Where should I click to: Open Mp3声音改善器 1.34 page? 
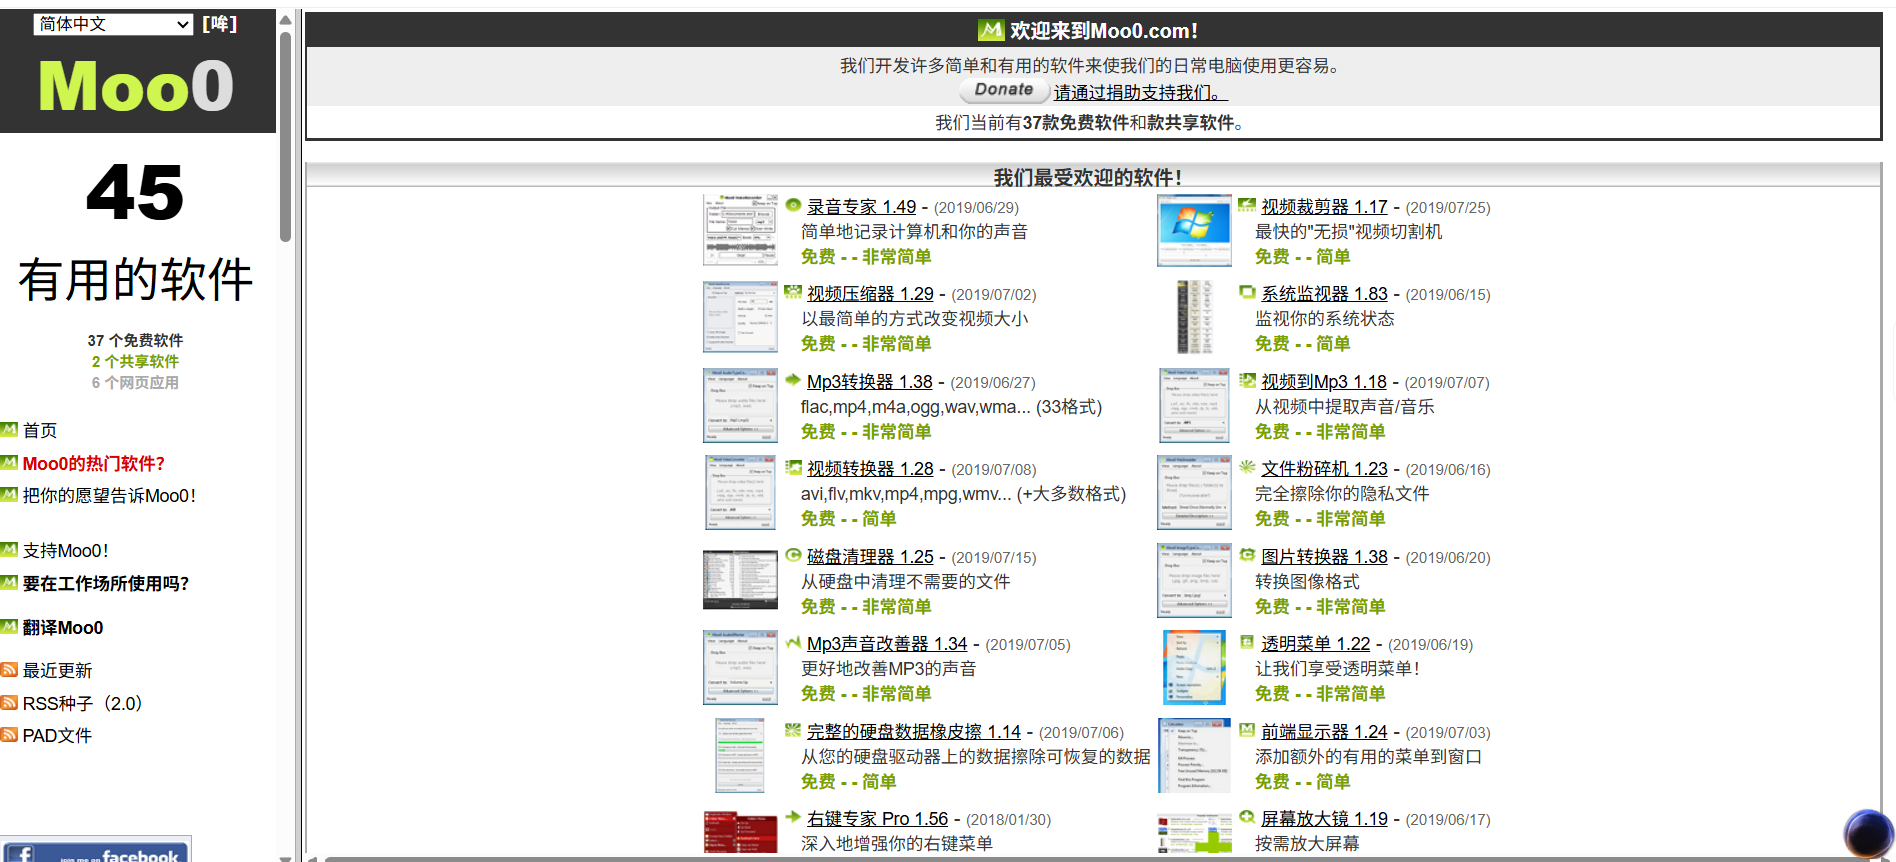tap(887, 644)
